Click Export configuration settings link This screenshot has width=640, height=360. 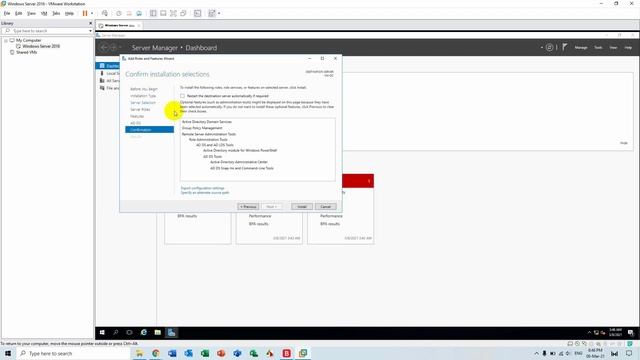(202, 188)
